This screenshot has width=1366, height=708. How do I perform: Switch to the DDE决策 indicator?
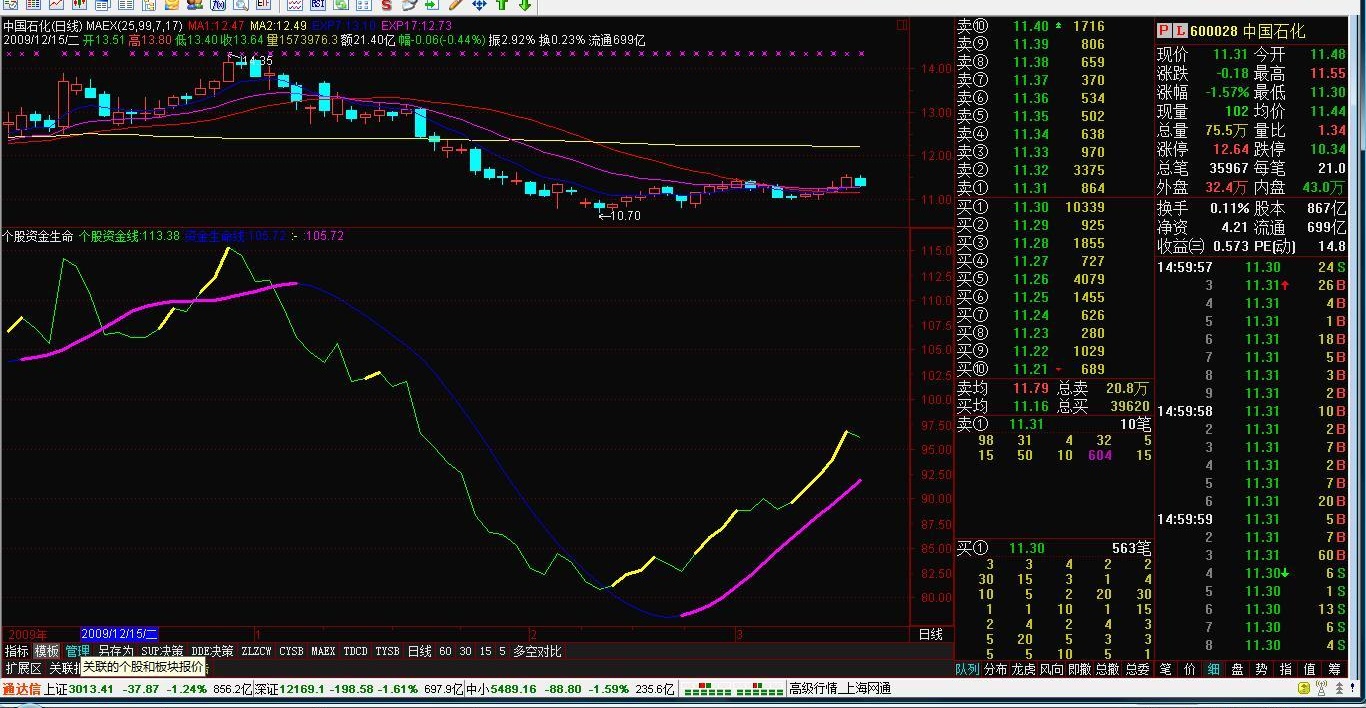tap(212, 651)
